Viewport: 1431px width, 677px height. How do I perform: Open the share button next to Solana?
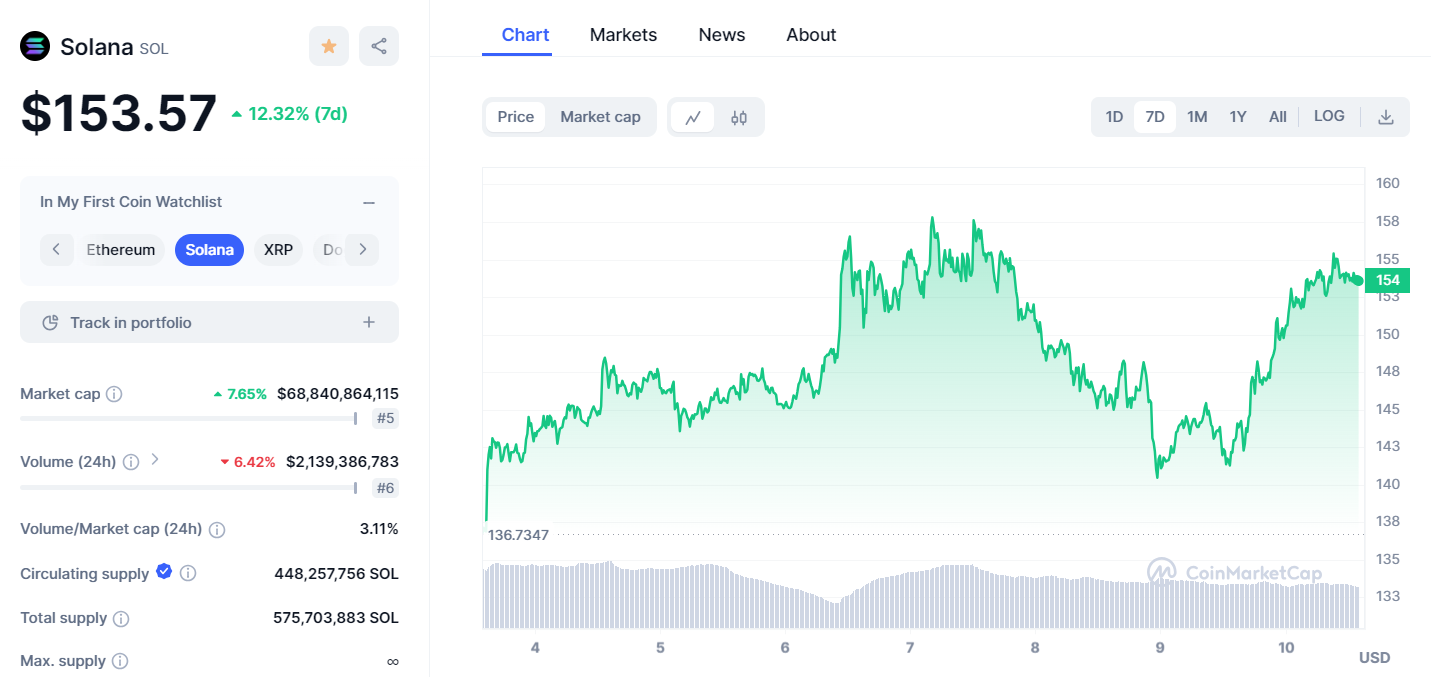pyautogui.click(x=379, y=46)
